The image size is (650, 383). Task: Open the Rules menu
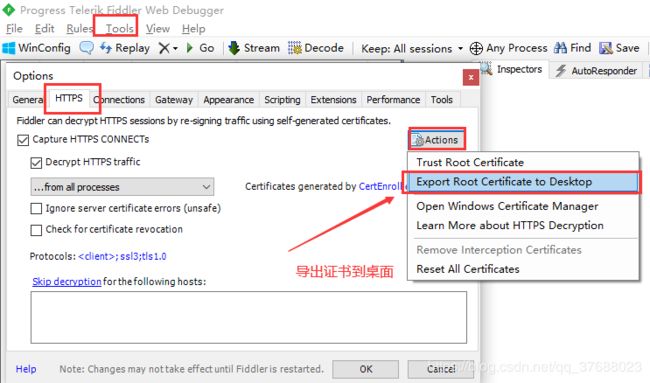pyautogui.click(x=79, y=29)
